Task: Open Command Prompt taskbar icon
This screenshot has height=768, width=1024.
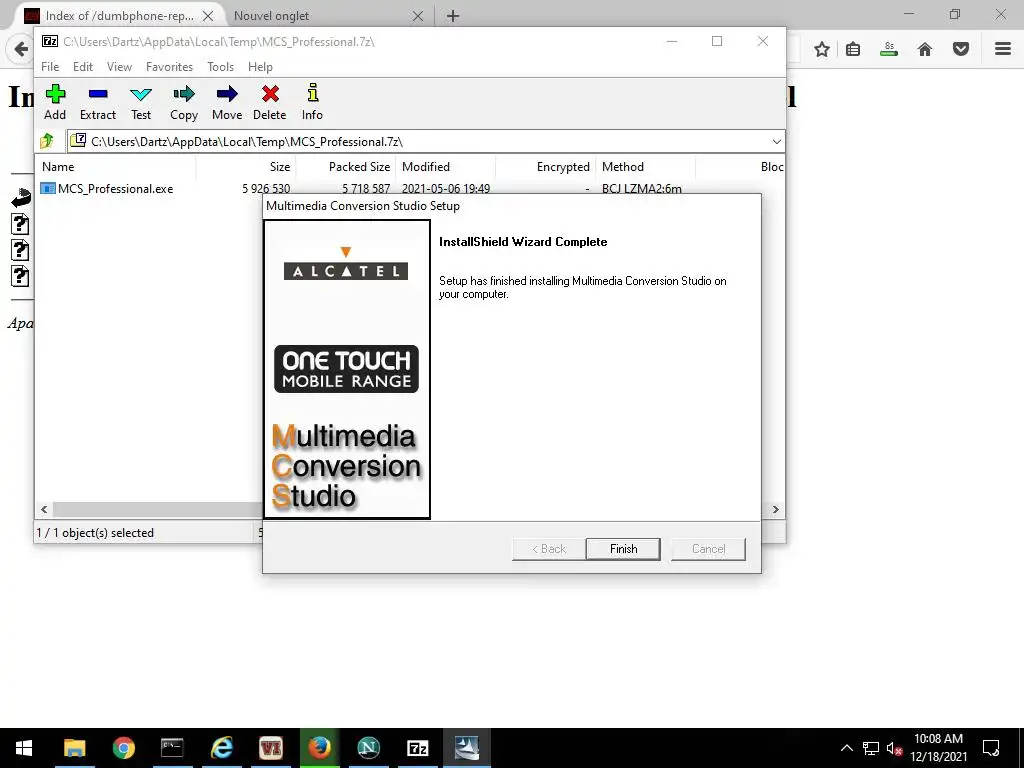Action: tap(172, 748)
